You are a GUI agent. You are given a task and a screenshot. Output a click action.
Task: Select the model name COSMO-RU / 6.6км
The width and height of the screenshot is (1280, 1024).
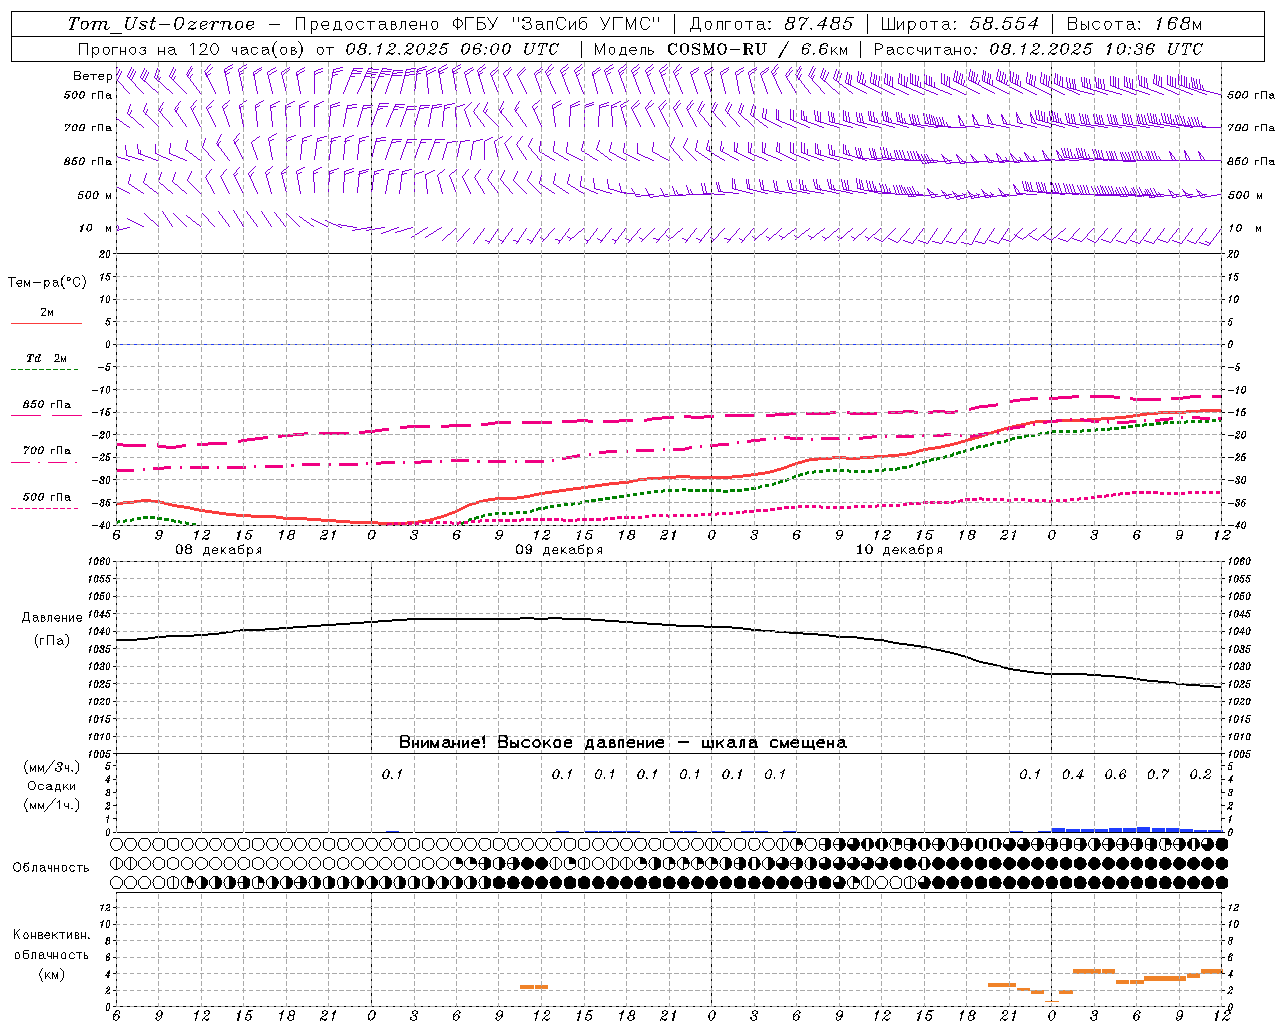point(758,49)
